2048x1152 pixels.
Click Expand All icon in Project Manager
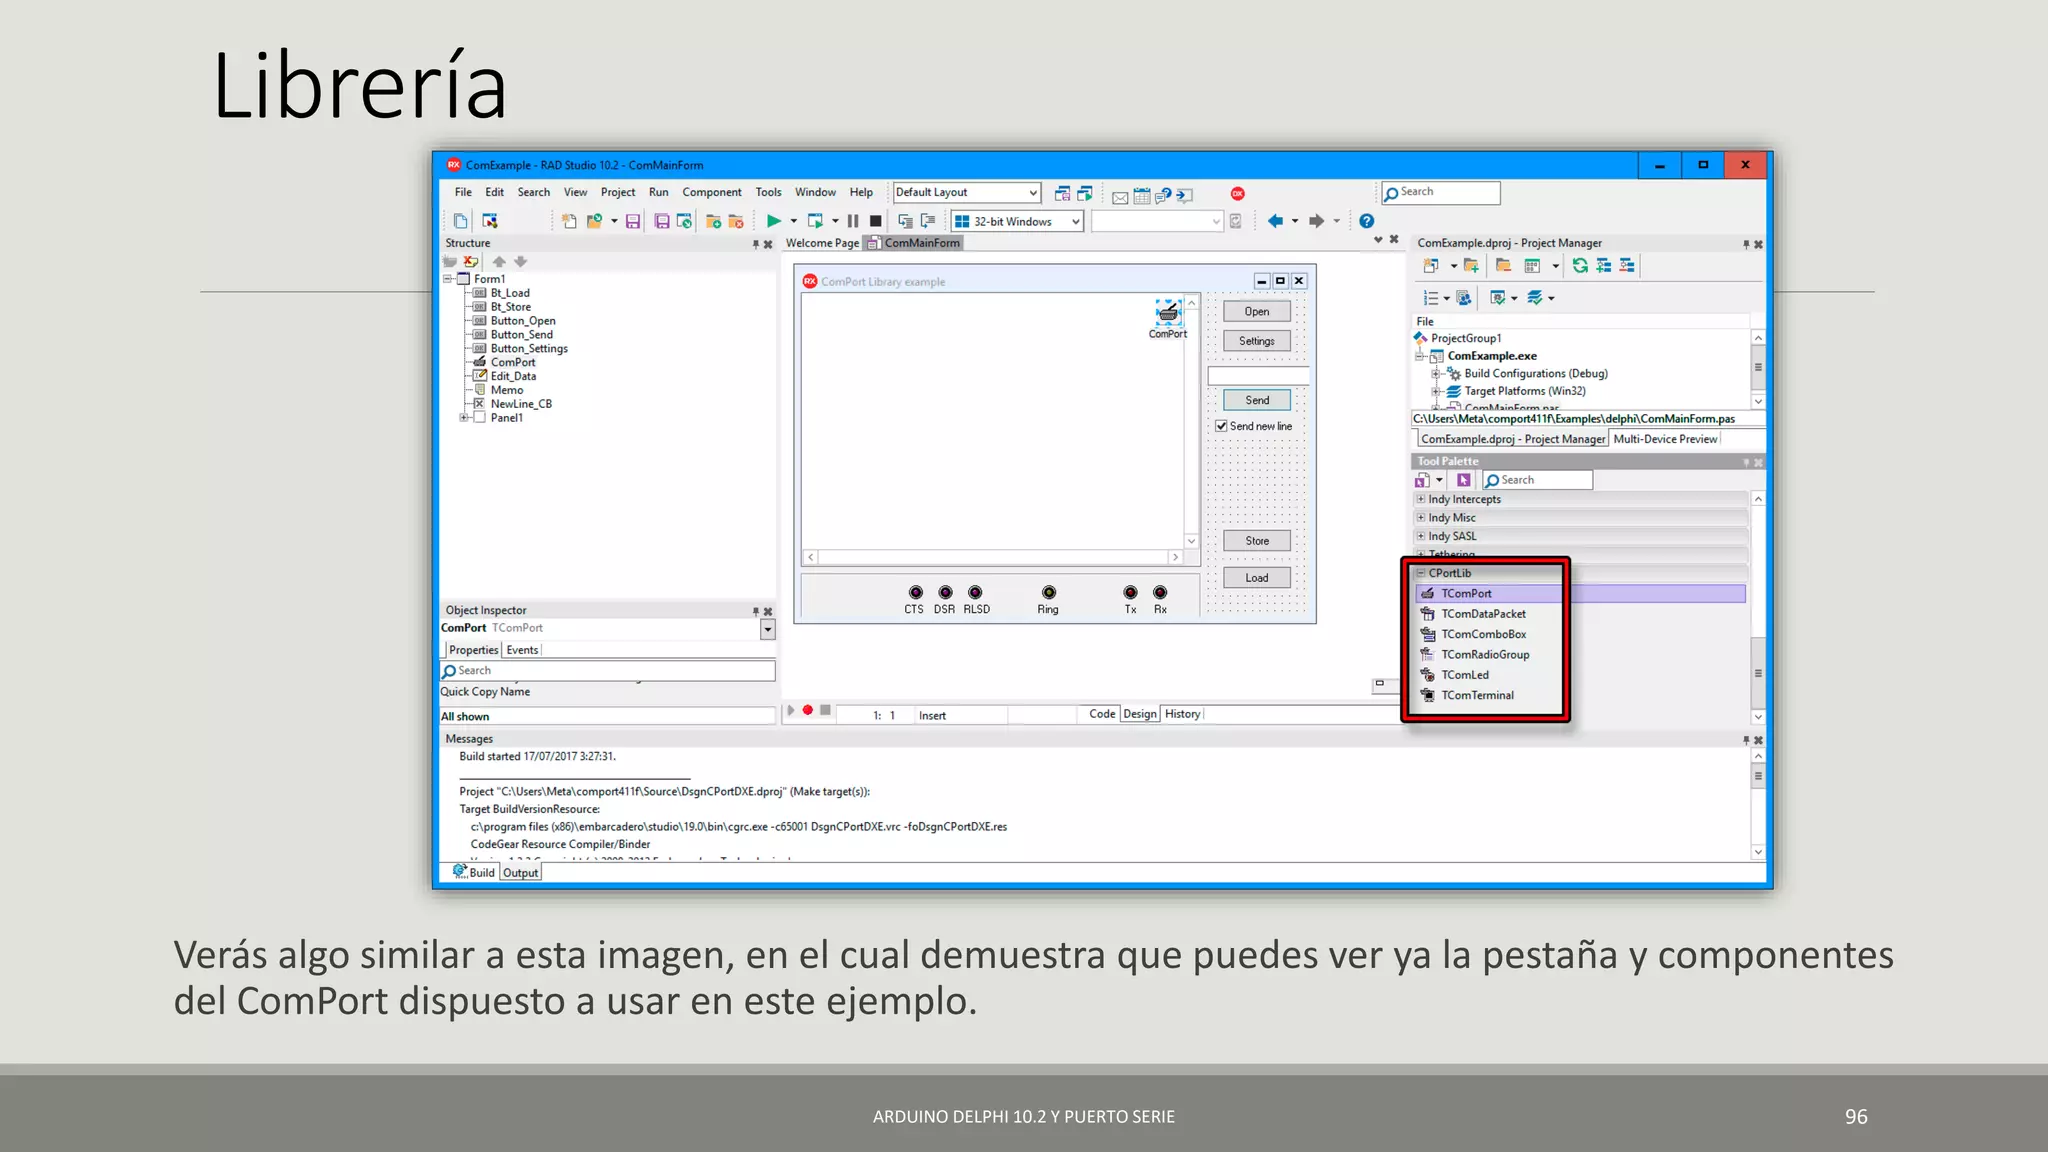[1603, 266]
